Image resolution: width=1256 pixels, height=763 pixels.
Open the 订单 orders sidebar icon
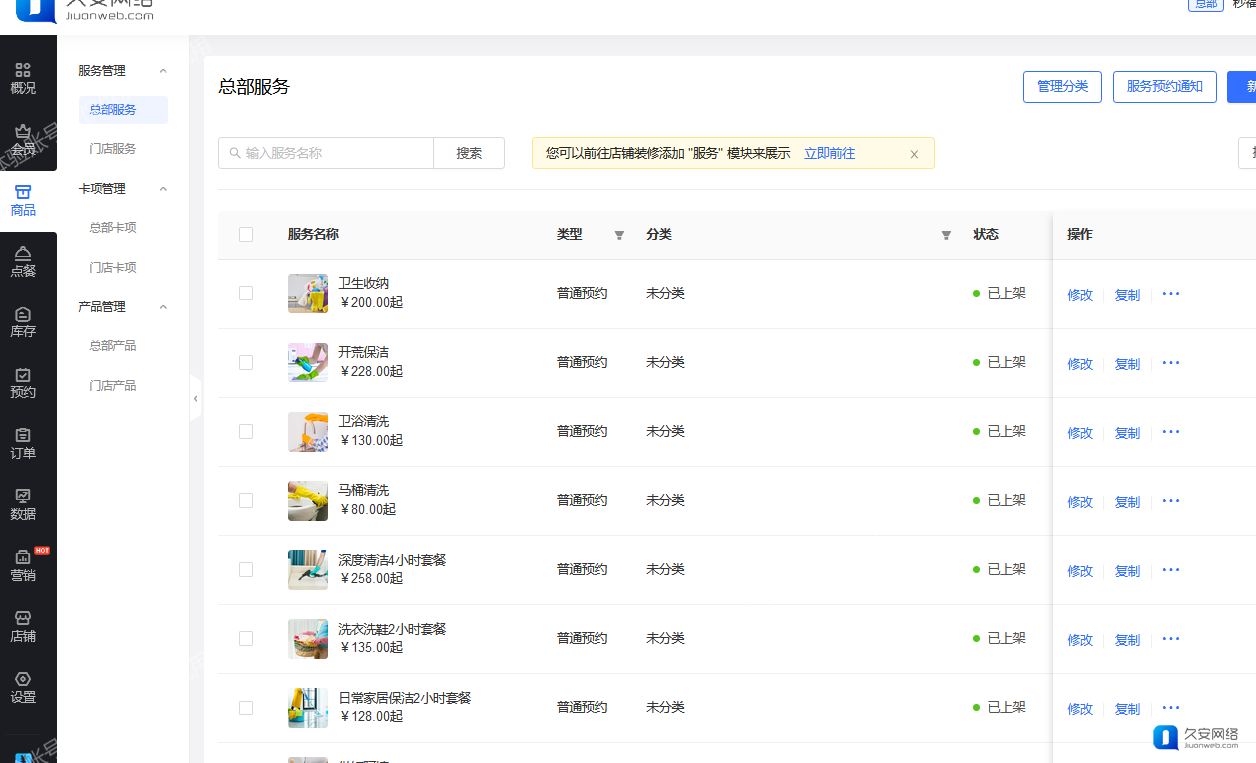[23, 444]
